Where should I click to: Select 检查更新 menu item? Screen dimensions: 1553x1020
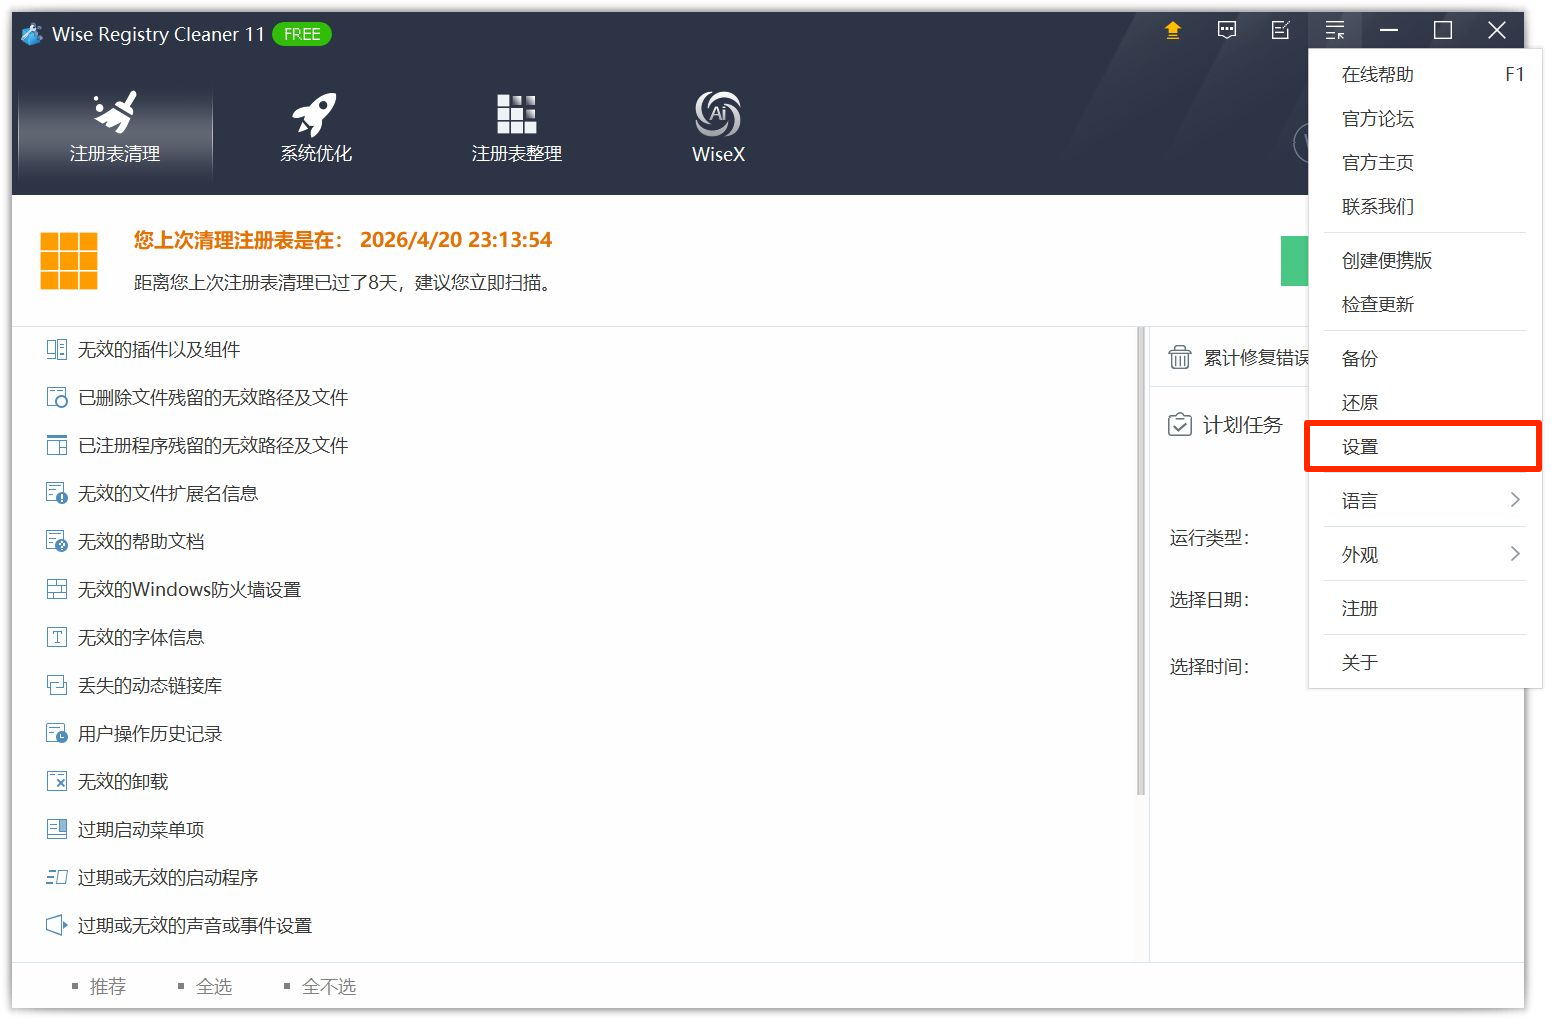coord(1425,305)
